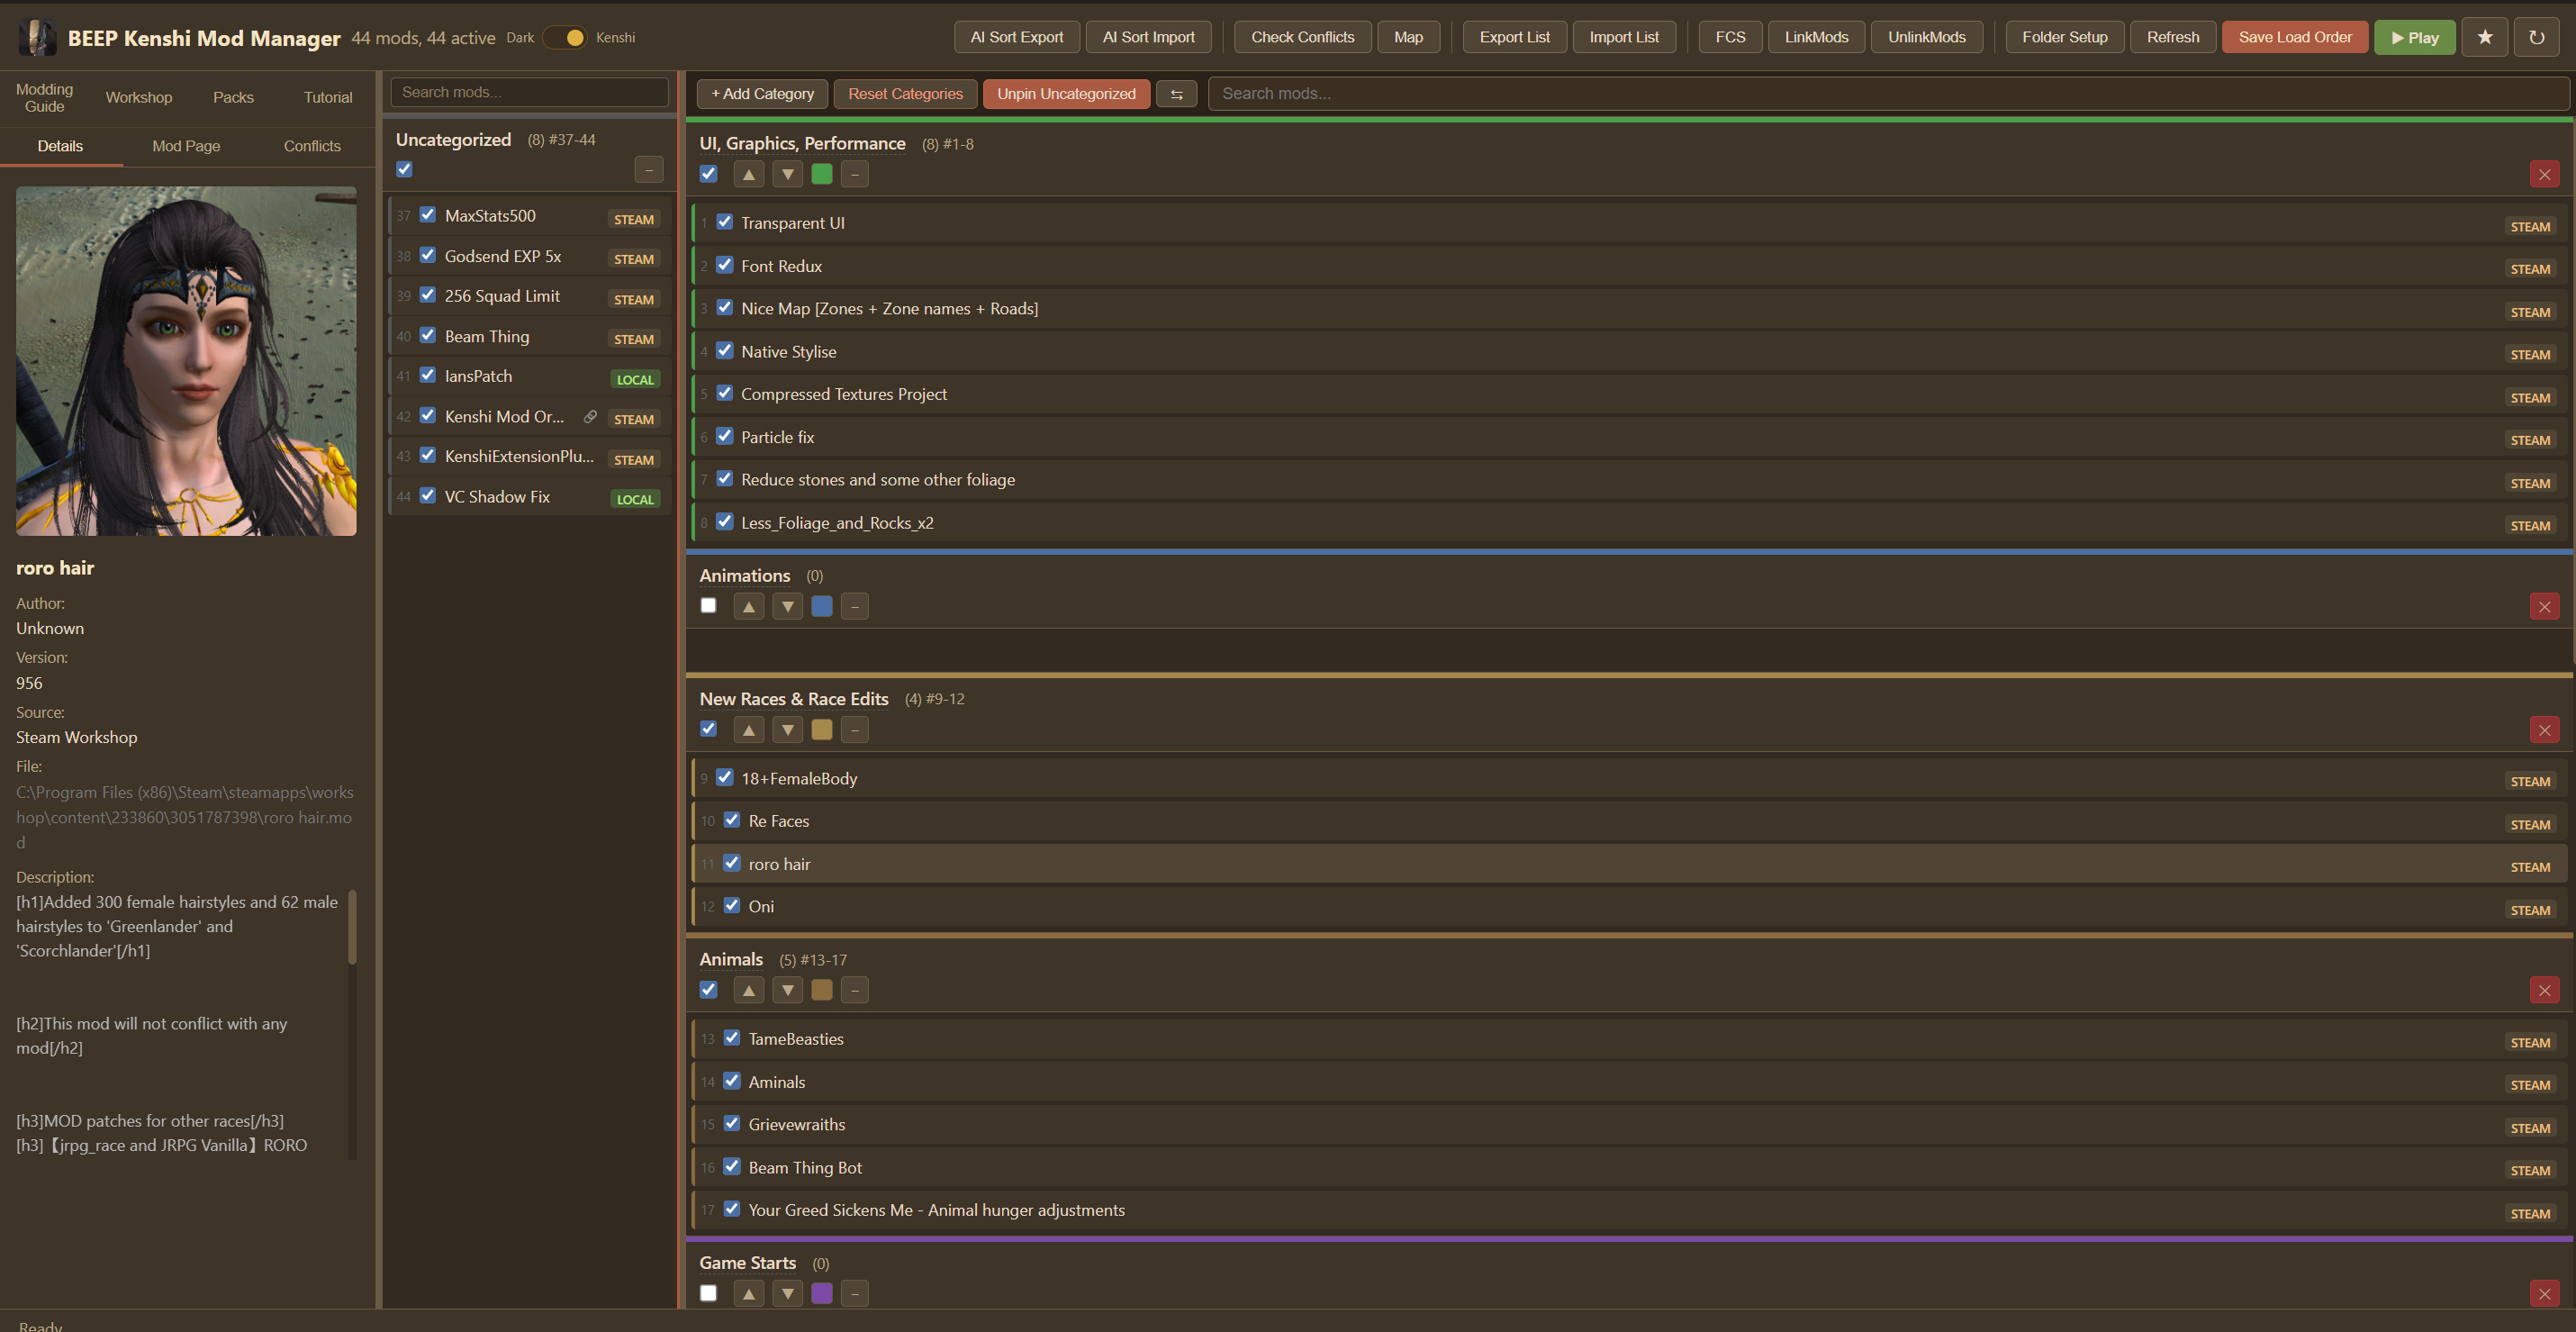This screenshot has width=2576, height=1332.
Task: Open the Workshop tab
Action: (x=139, y=97)
